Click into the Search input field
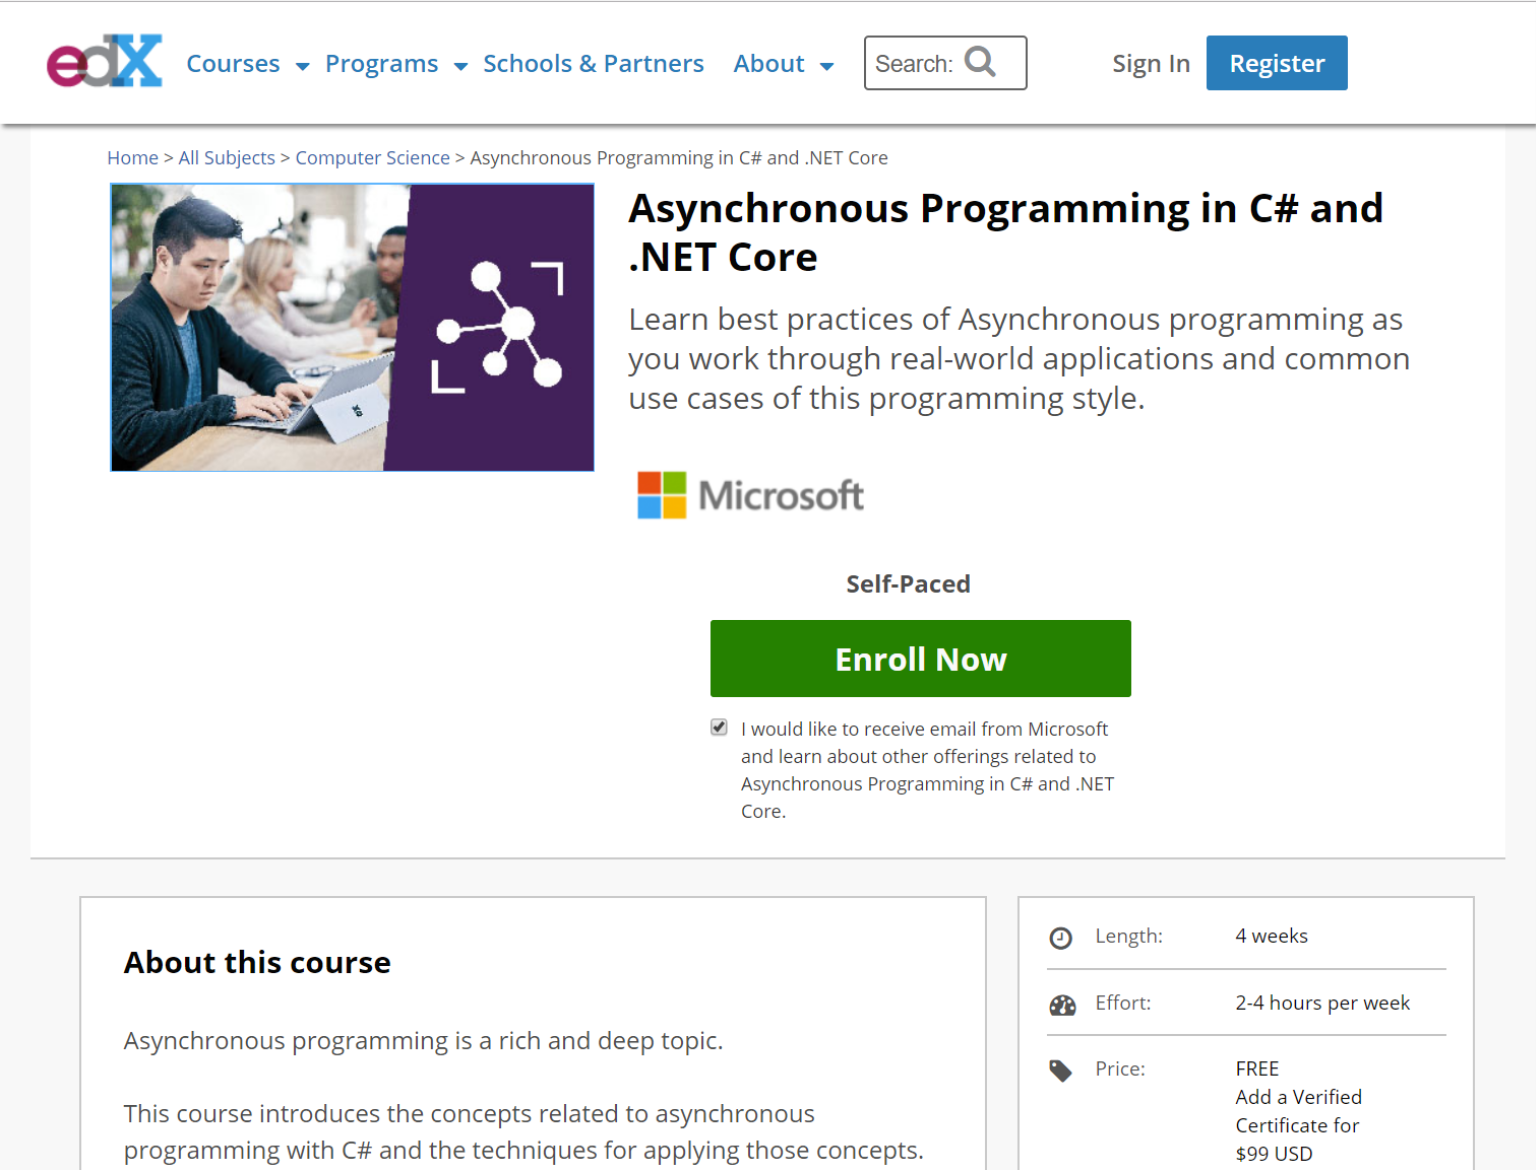Screen dimensions: 1536x1170 945,63
